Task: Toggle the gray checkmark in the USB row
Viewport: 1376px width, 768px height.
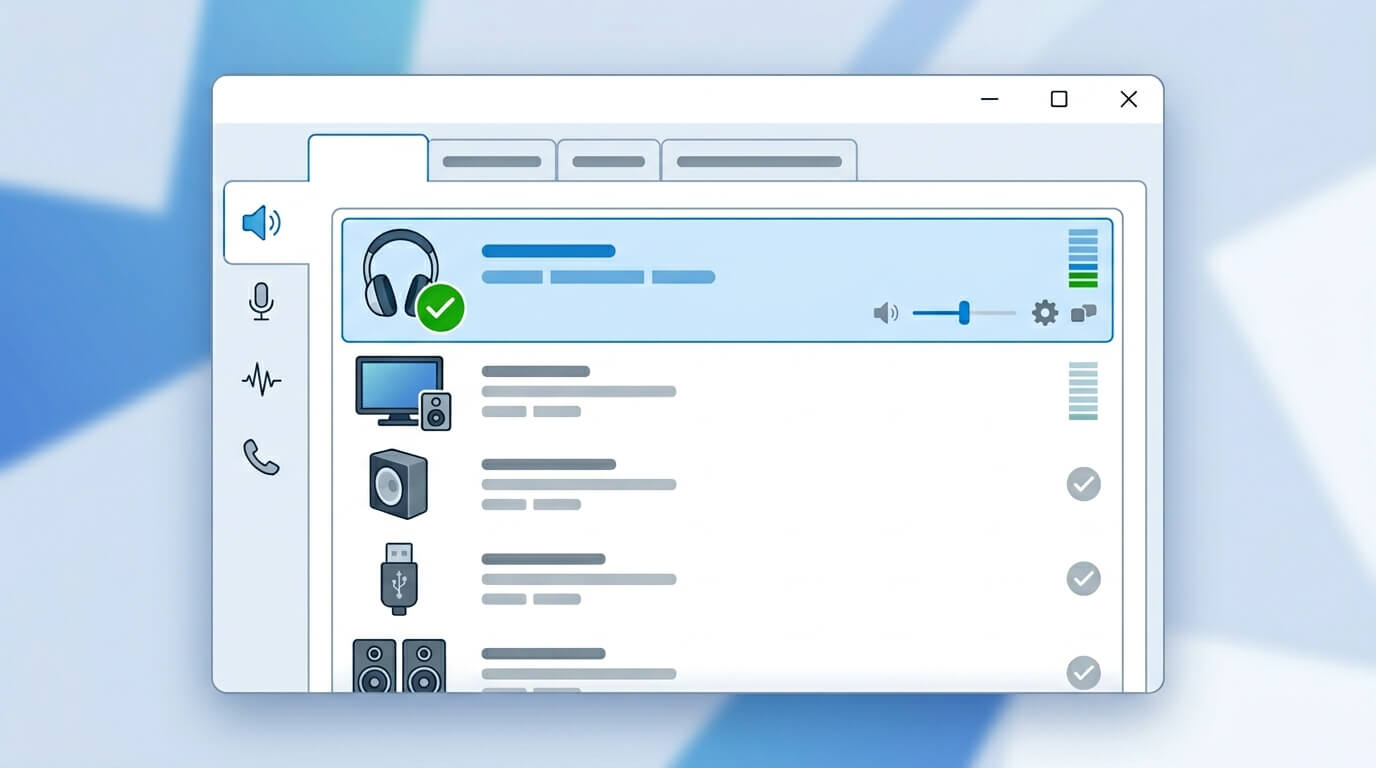Action: [1083, 578]
